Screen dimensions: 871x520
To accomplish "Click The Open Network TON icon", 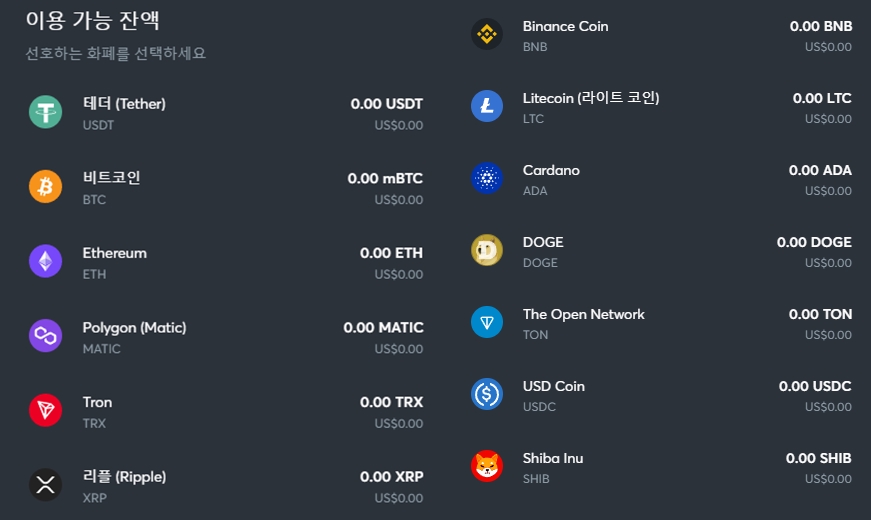I will [x=487, y=322].
